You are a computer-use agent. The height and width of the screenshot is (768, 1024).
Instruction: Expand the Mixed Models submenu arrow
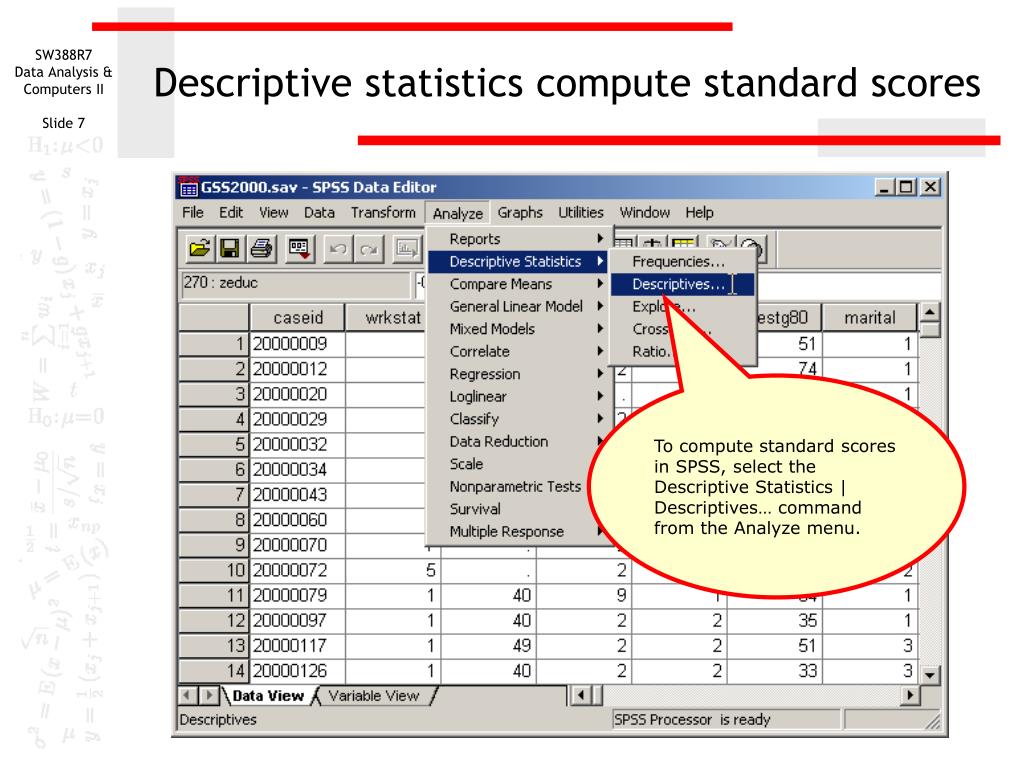click(x=600, y=329)
